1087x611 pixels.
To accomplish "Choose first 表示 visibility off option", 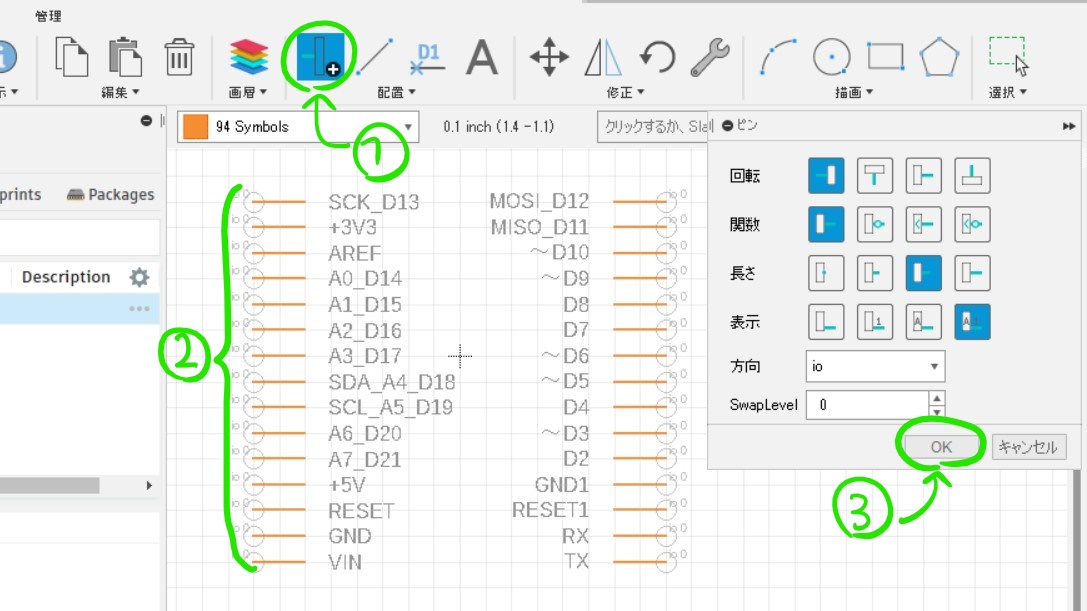I will [826, 322].
